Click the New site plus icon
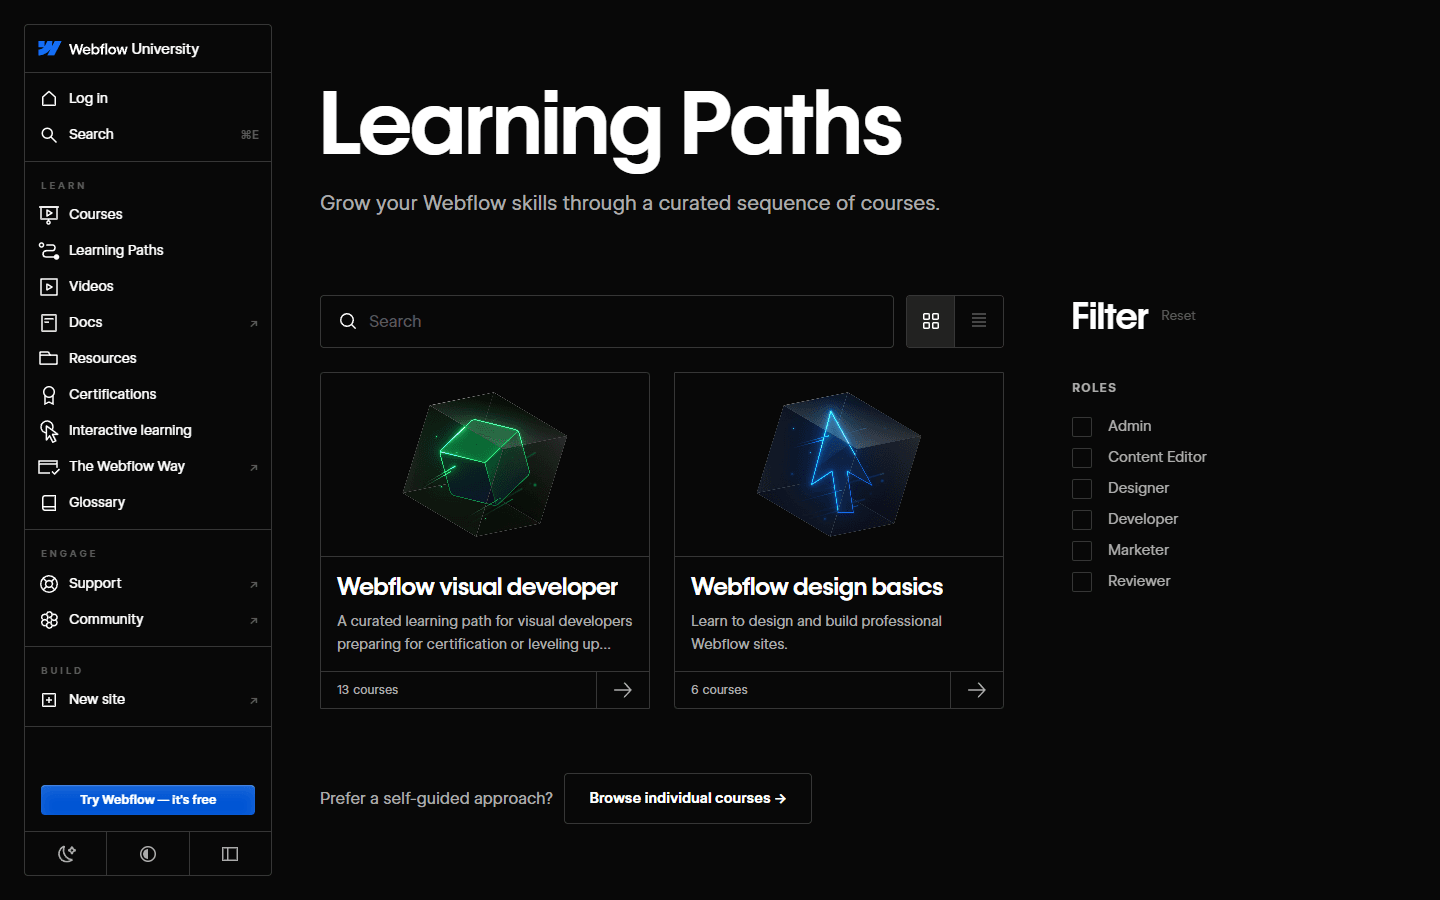The width and height of the screenshot is (1440, 900). [49, 700]
